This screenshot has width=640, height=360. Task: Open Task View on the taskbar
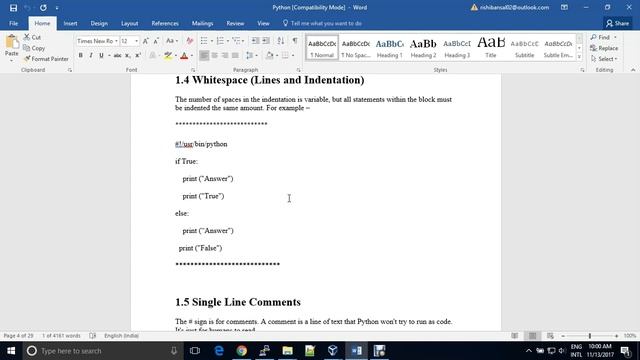coord(195,351)
